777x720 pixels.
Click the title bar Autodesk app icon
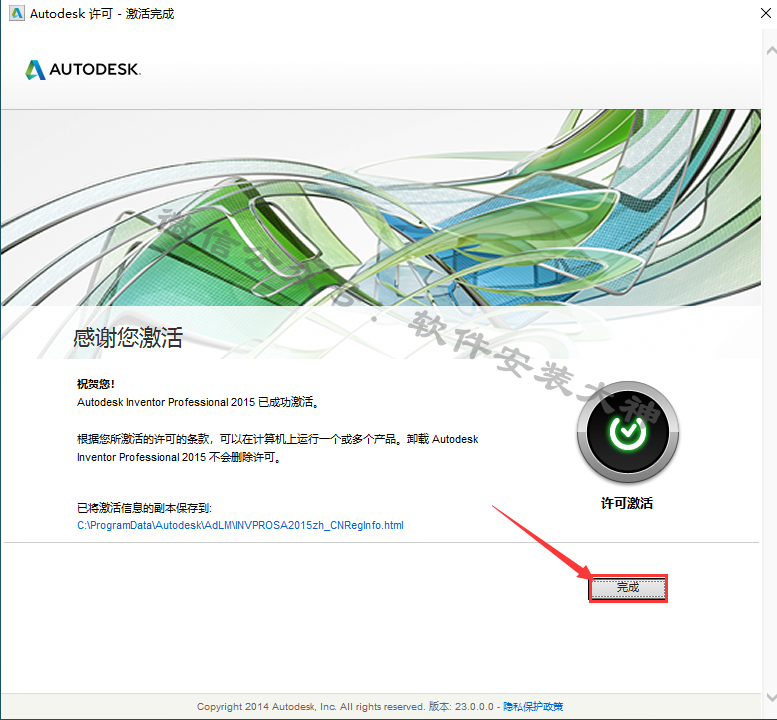17,13
